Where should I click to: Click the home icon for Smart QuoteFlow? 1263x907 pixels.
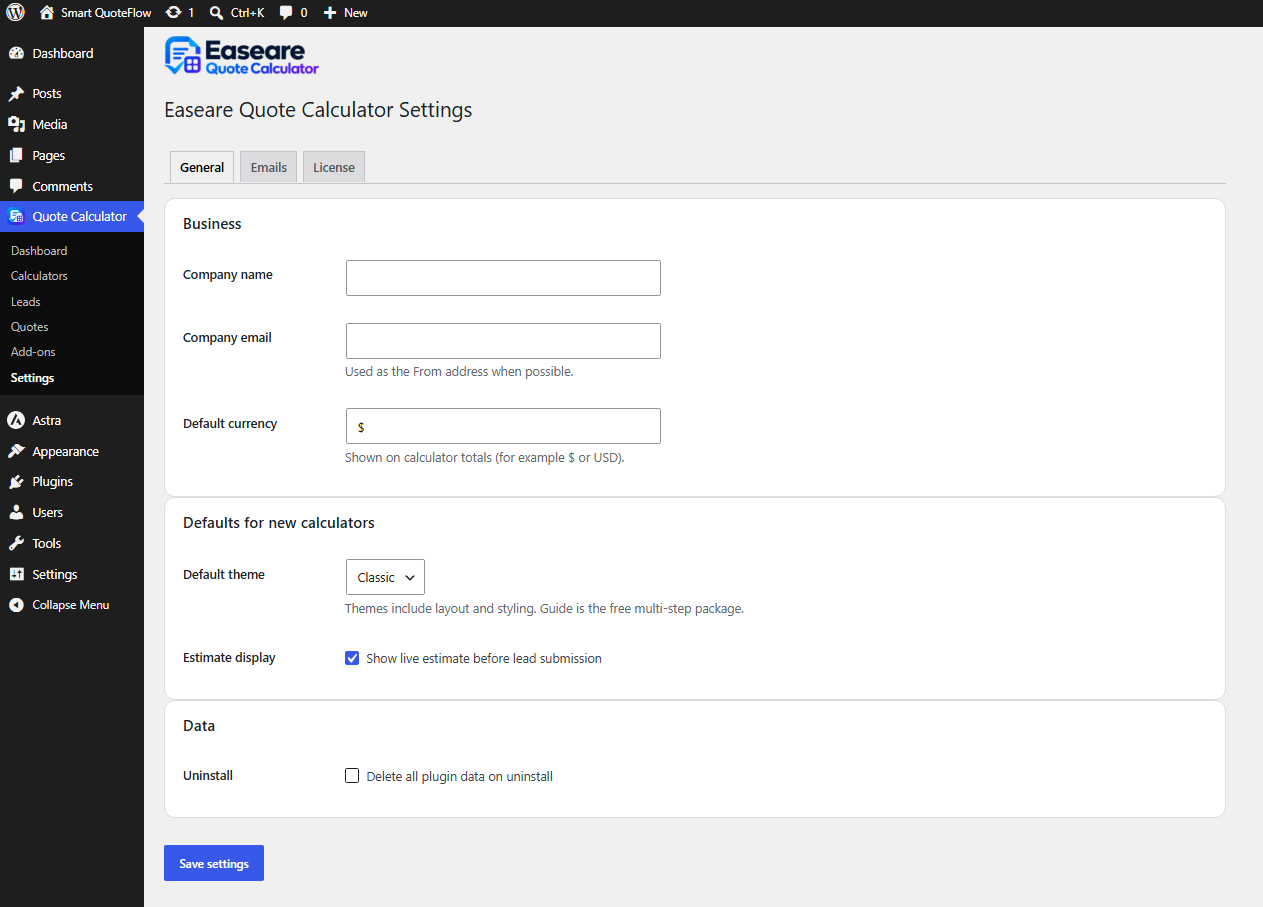coord(46,13)
